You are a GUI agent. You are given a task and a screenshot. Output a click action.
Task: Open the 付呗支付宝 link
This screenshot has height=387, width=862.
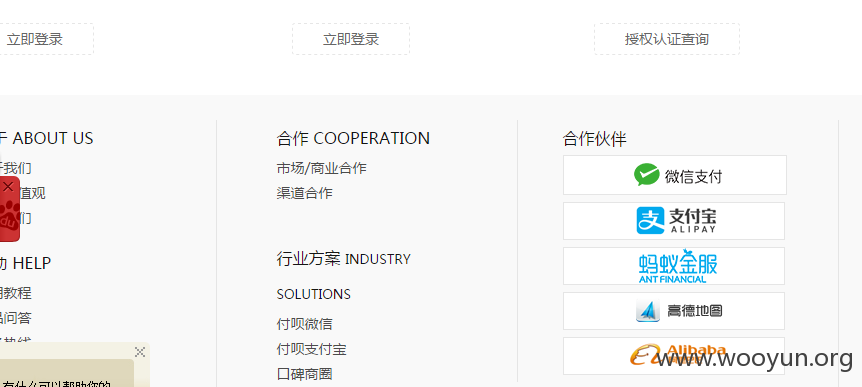(311, 350)
